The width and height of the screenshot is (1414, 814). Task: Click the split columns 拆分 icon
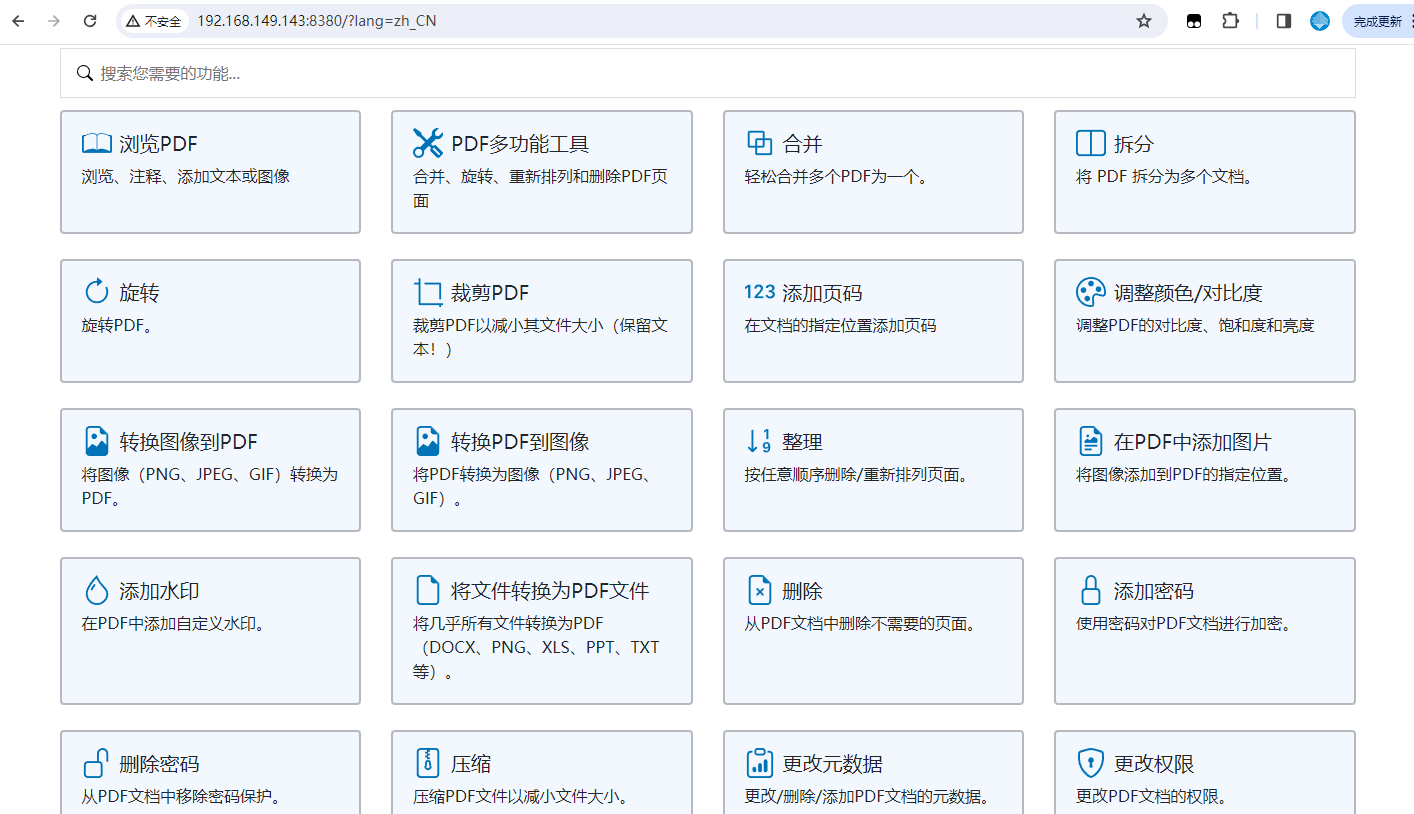pos(1090,143)
